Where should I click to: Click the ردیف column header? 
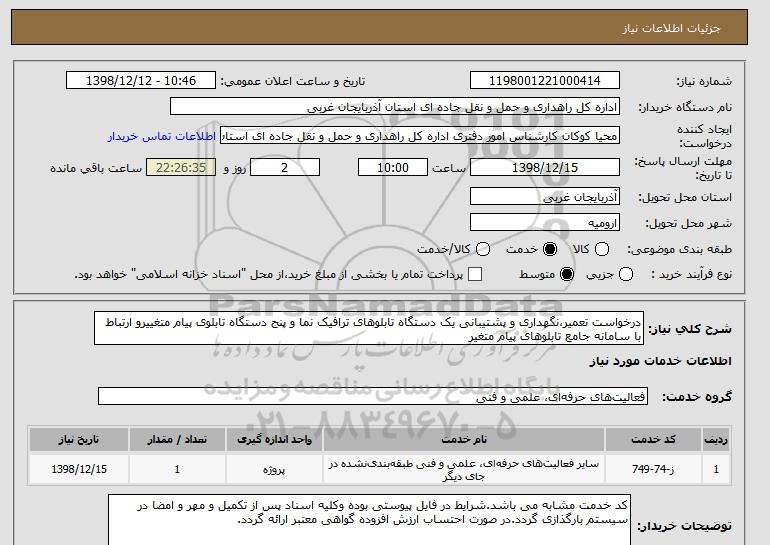point(716,439)
